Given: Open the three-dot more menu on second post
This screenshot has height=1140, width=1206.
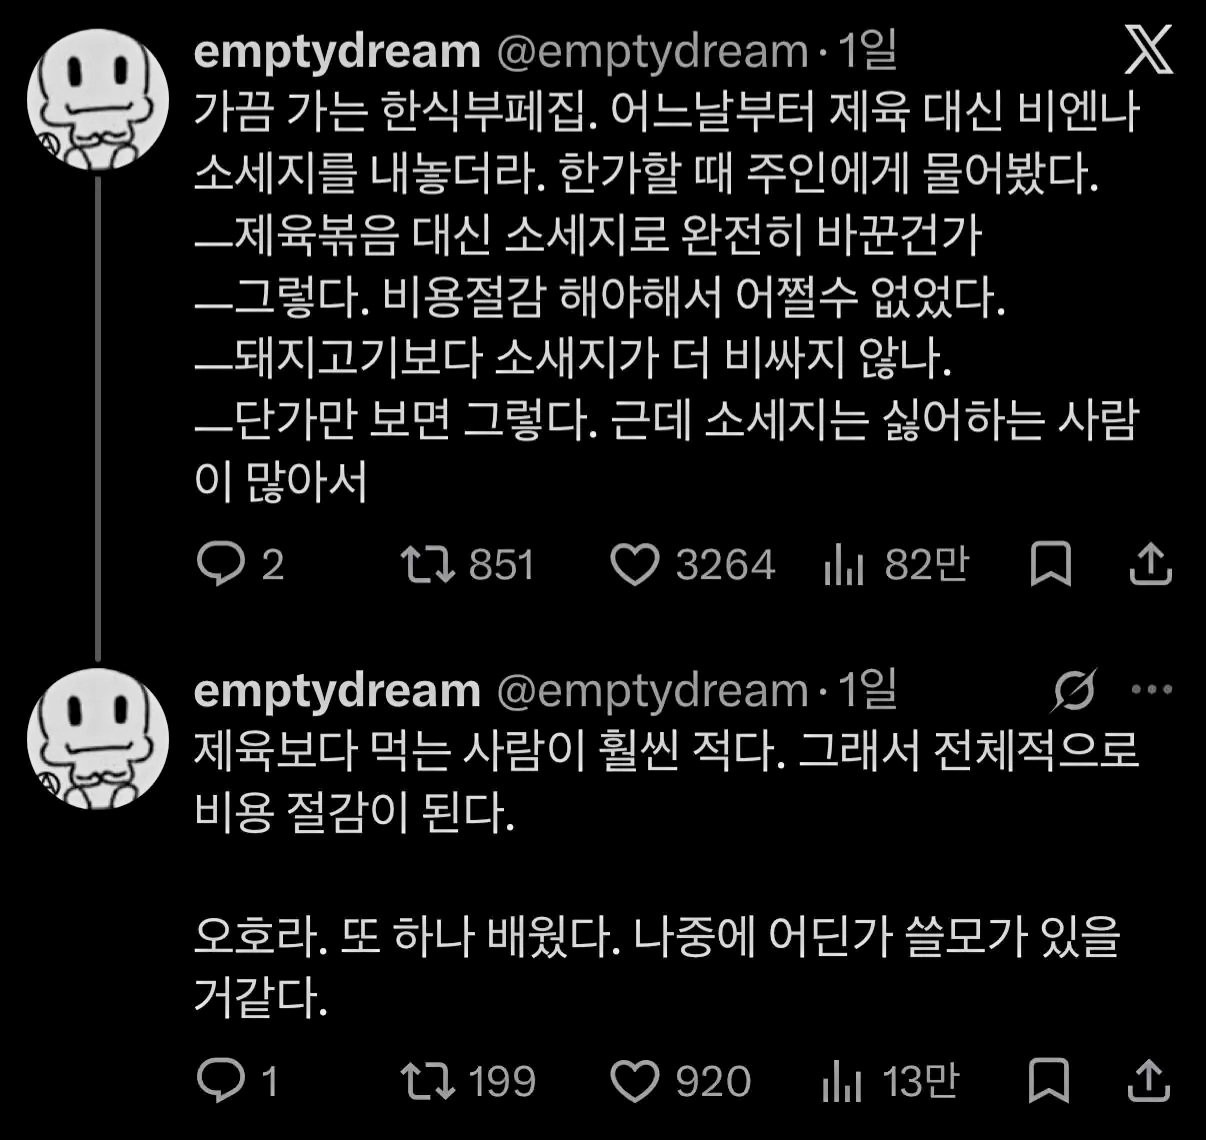Looking at the screenshot, I should pyautogui.click(x=1151, y=690).
